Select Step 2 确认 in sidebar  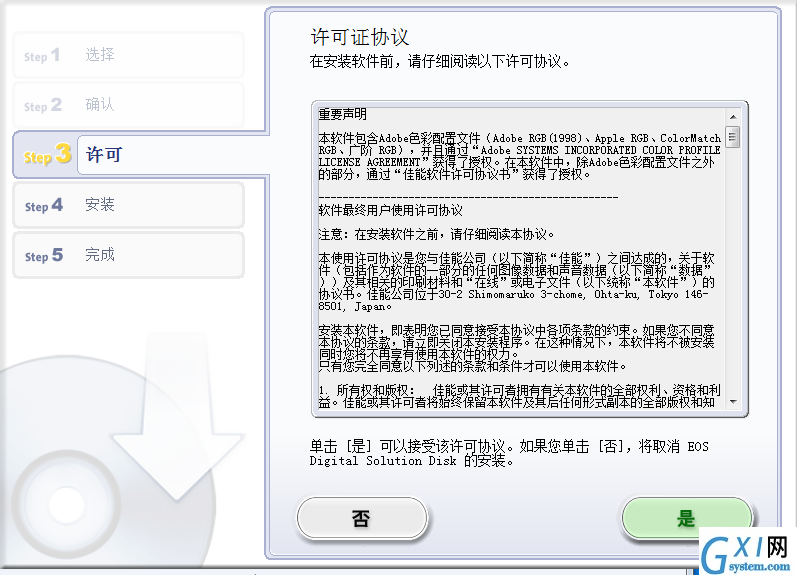coord(128,105)
